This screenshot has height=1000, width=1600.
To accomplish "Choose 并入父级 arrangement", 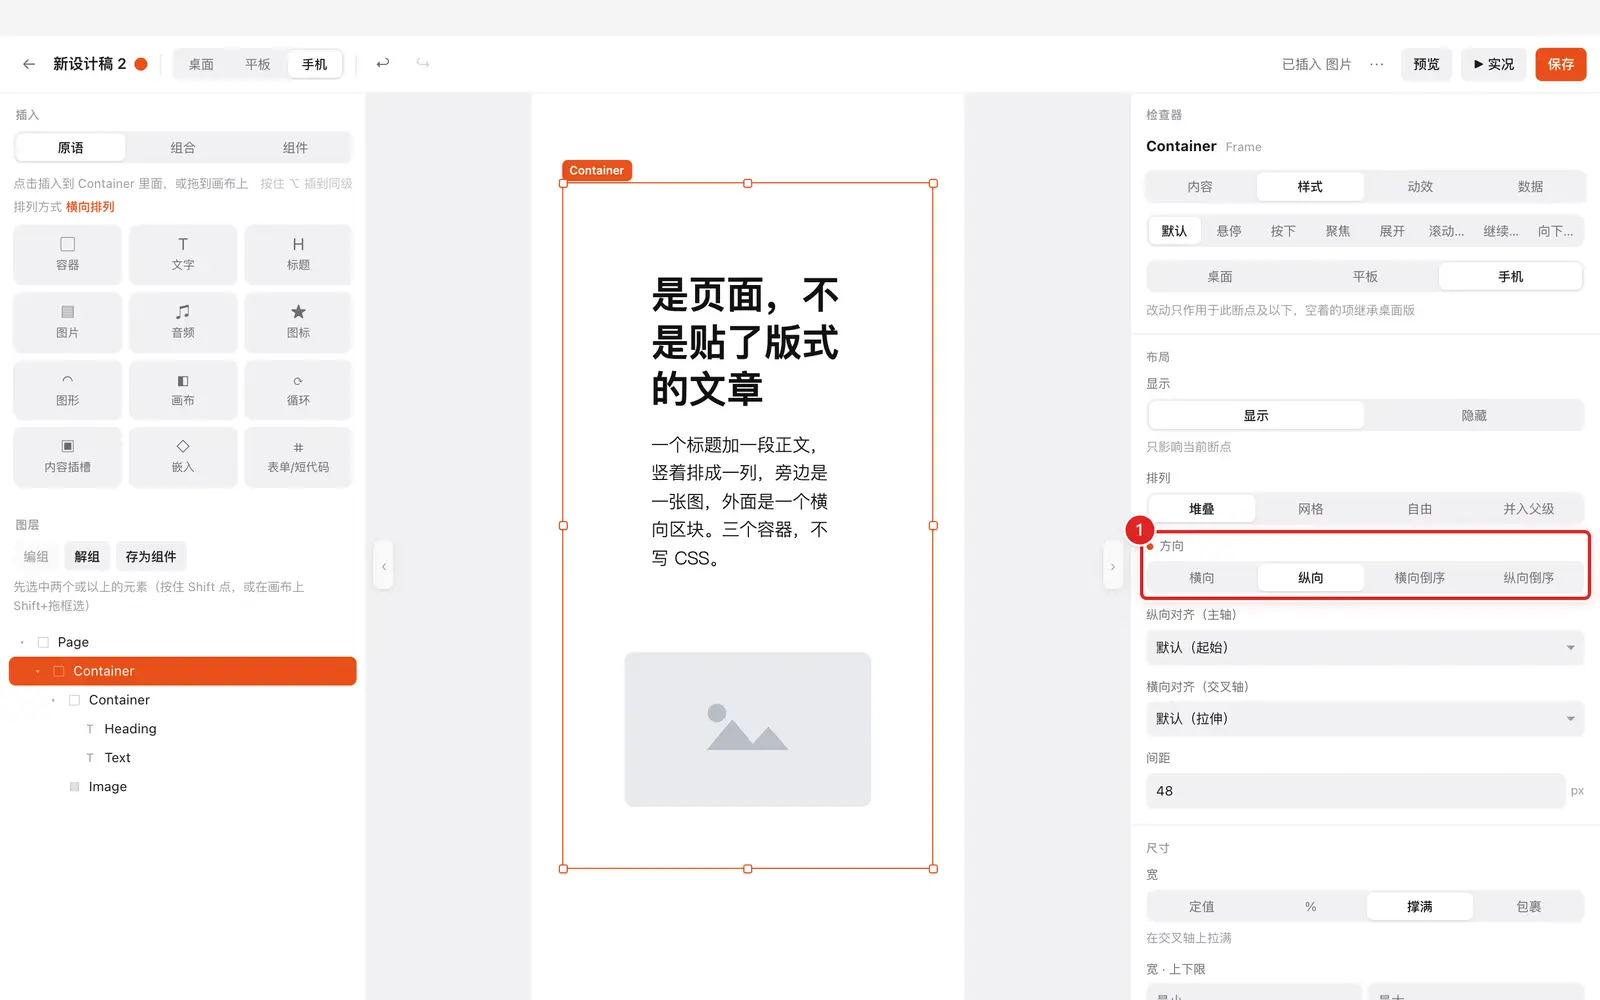I will [1528, 509].
